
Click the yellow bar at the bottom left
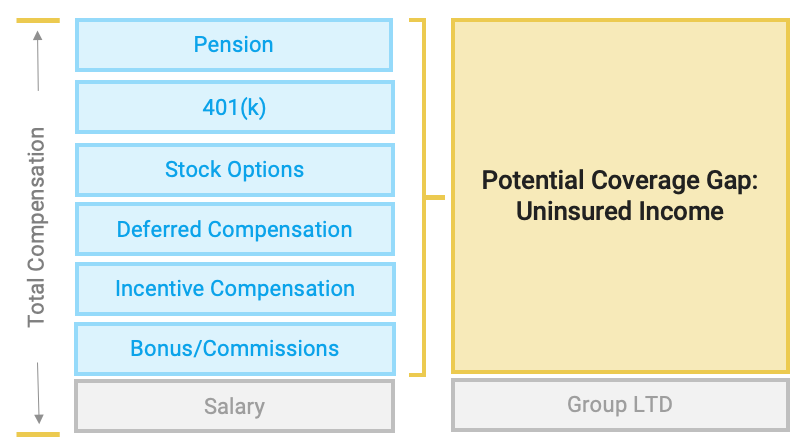coord(38,434)
